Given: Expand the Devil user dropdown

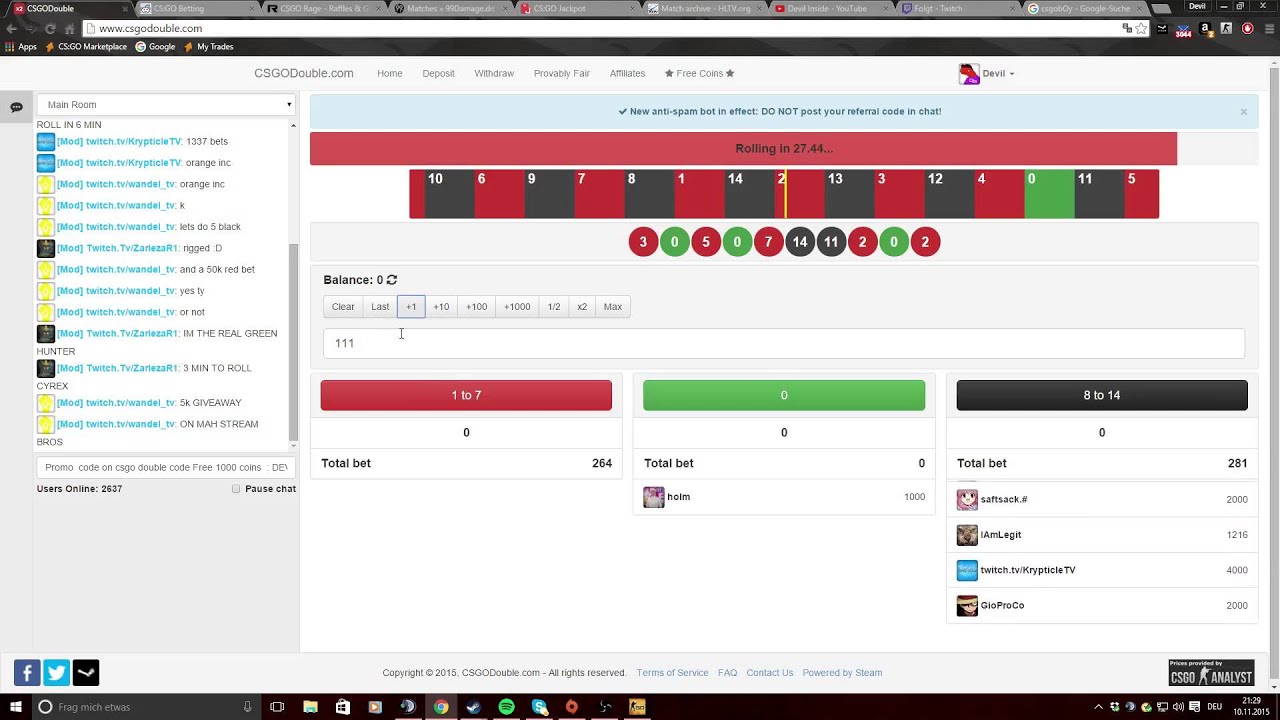Looking at the screenshot, I should coord(998,74).
